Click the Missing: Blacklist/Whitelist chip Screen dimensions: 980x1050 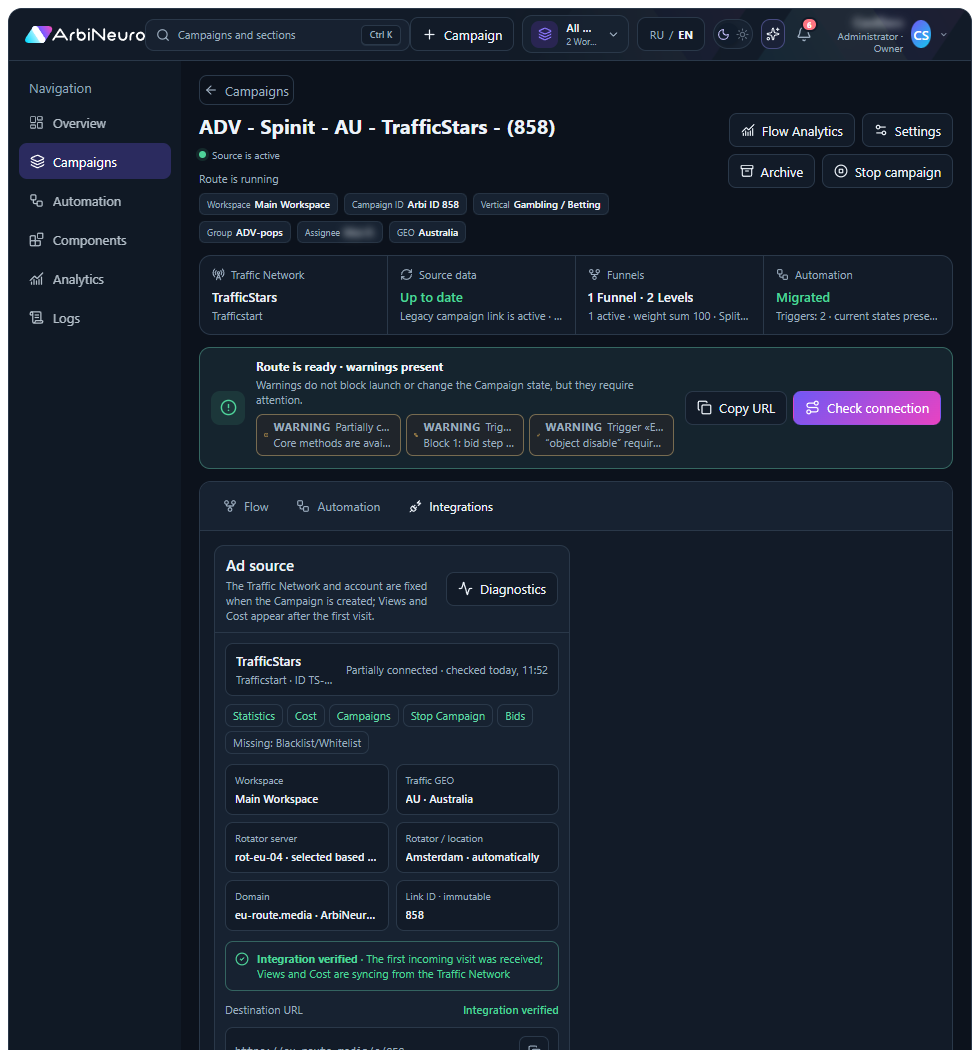(x=297, y=743)
